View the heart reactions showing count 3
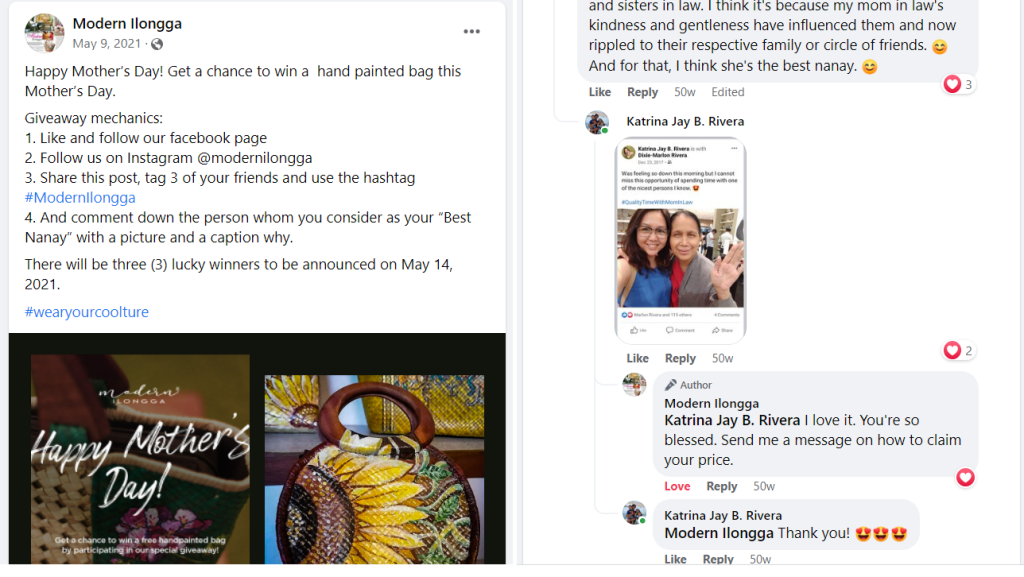This screenshot has height=577, width=1024. click(958, 85)
